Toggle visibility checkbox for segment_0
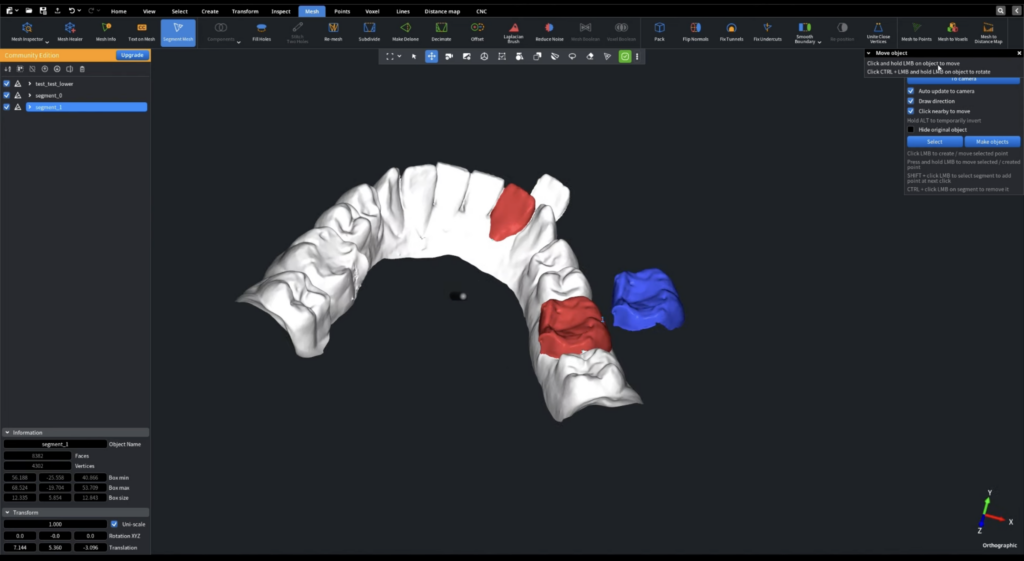The height and width of the screenshot is (561, 1024). pyautogui.click(x=7, y=95)
